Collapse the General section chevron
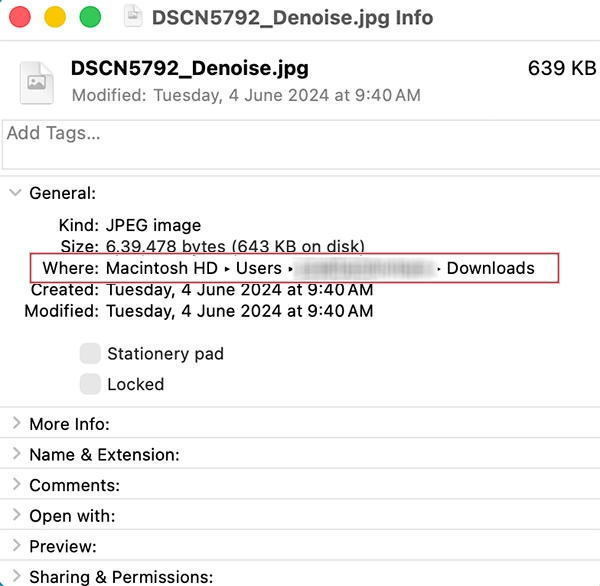The width and height of the screenshot is (600, 586). 15,192
